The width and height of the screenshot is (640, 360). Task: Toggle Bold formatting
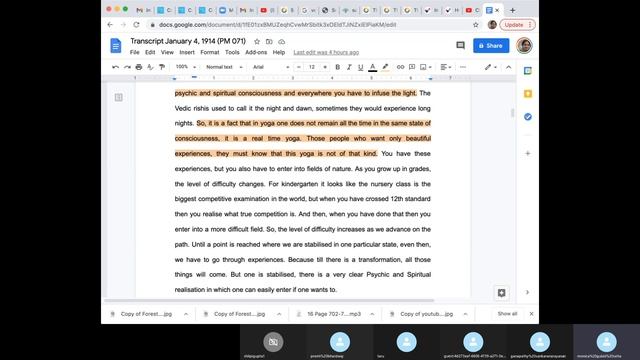click(x=338, y=67)
